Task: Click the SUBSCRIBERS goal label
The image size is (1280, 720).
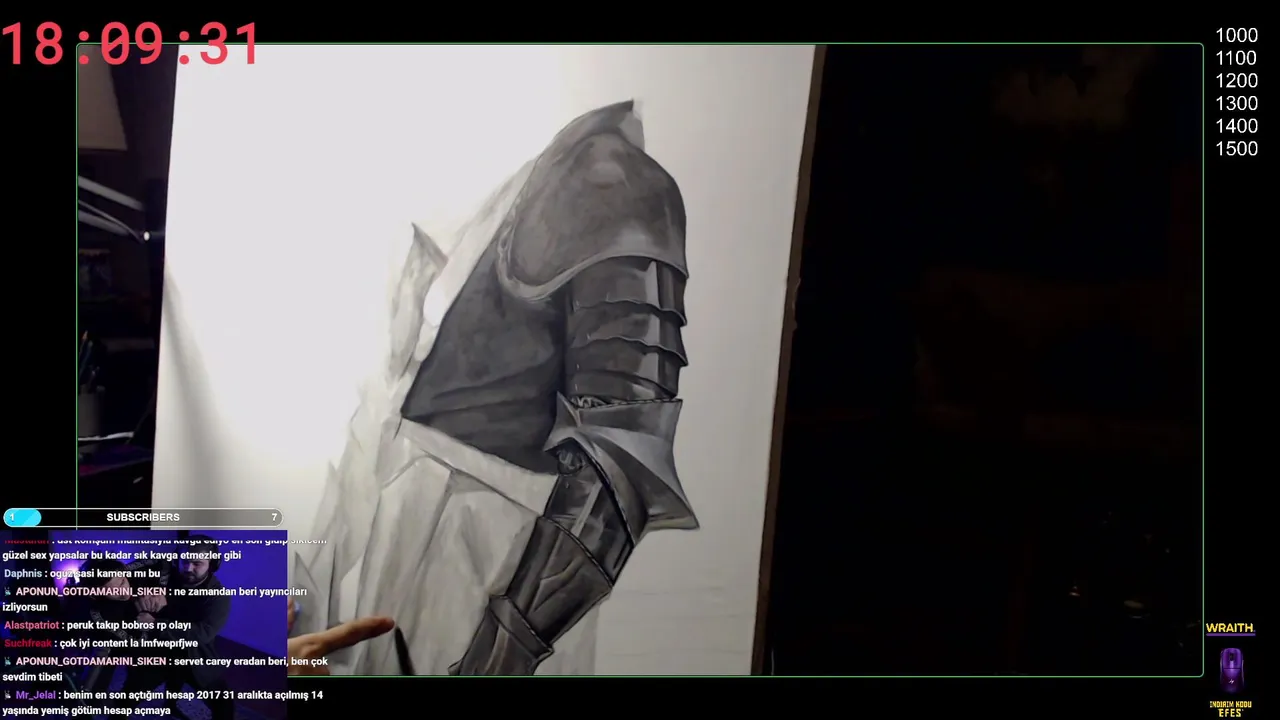Action: point(143,517)
